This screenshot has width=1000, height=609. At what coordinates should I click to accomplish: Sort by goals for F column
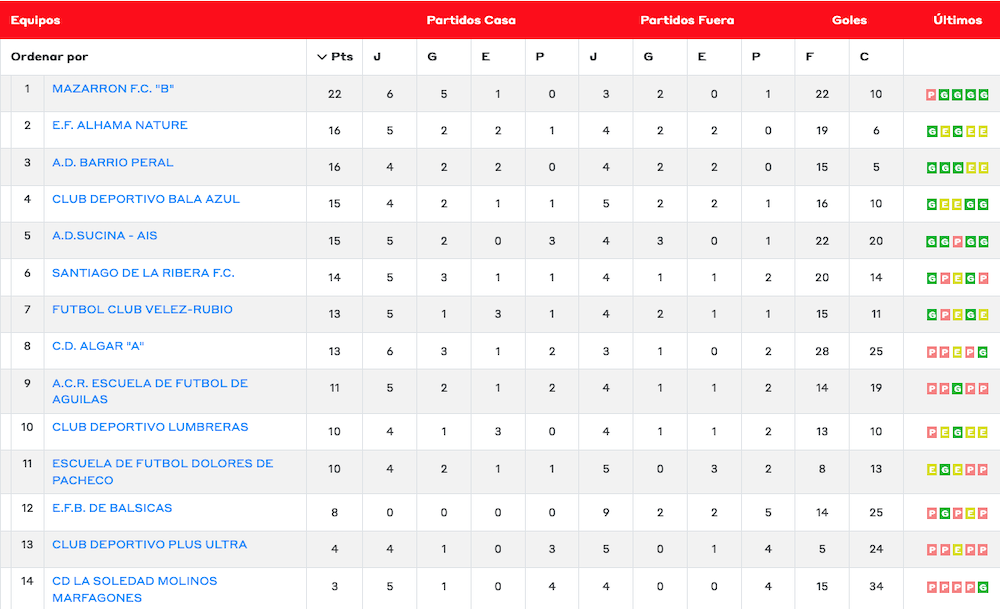coord(810,57)
